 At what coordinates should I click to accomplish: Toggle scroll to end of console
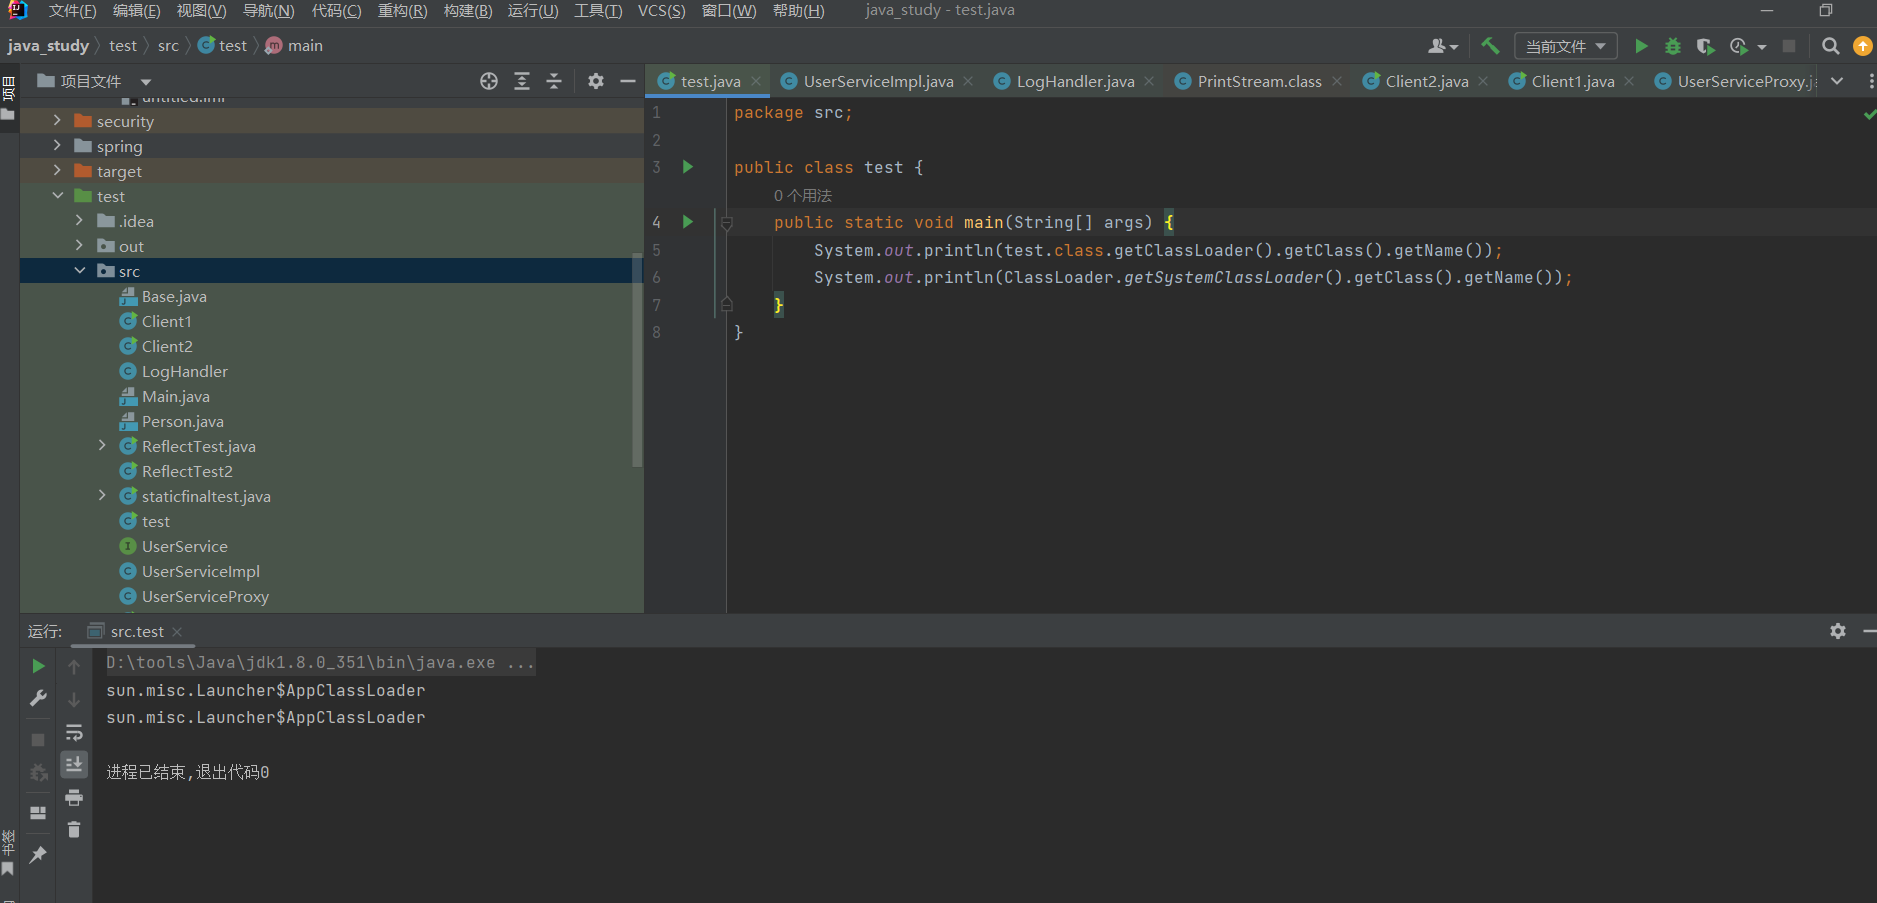click(x=74, y=765)
